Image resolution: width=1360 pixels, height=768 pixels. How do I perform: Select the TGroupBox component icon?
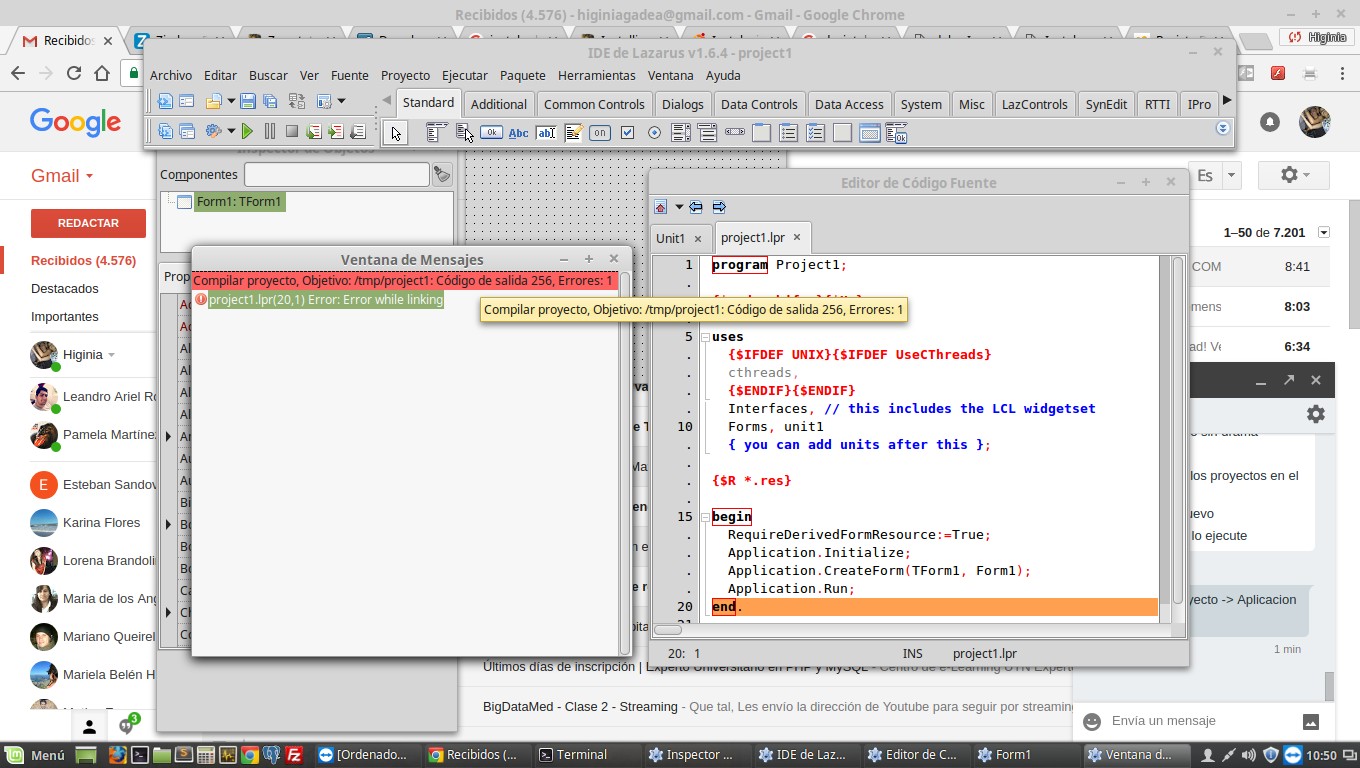click(762, 132)
